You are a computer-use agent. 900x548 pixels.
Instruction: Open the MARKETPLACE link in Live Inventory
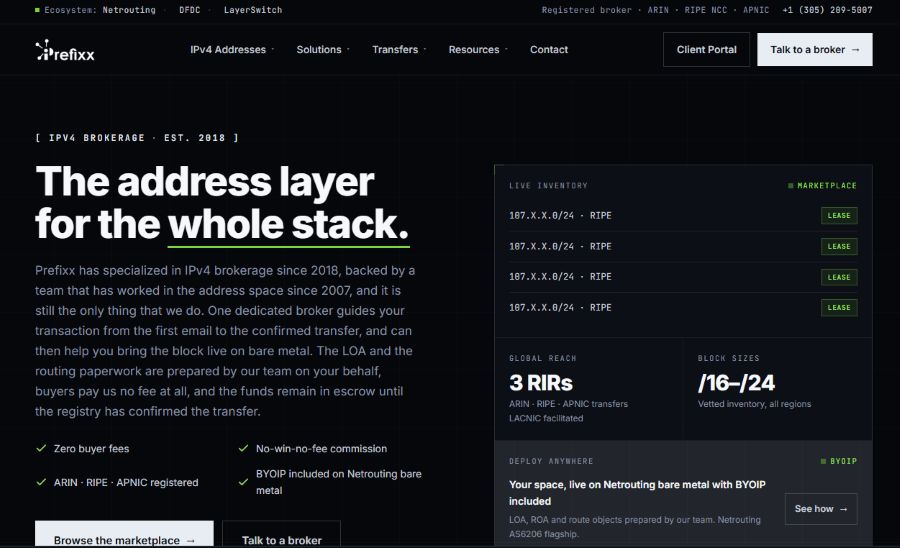[x=823, y=186]
